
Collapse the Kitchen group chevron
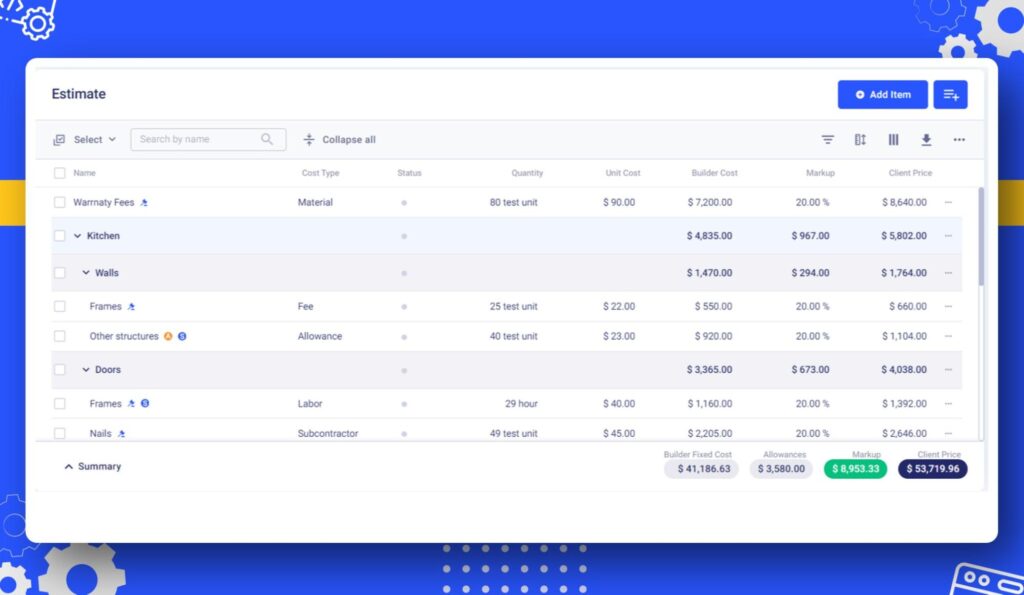78,236
